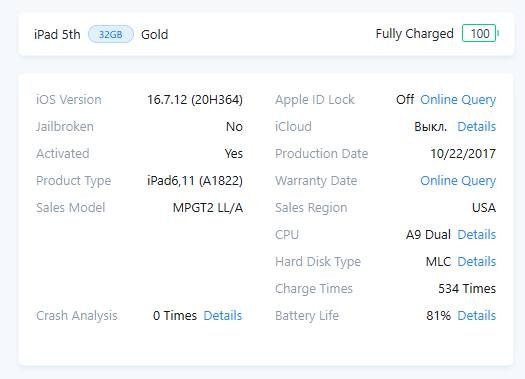Image resolution: width=525 pixels, height=379 pixels.
Task: Click the iCloud label
Action: pos(293,127)
